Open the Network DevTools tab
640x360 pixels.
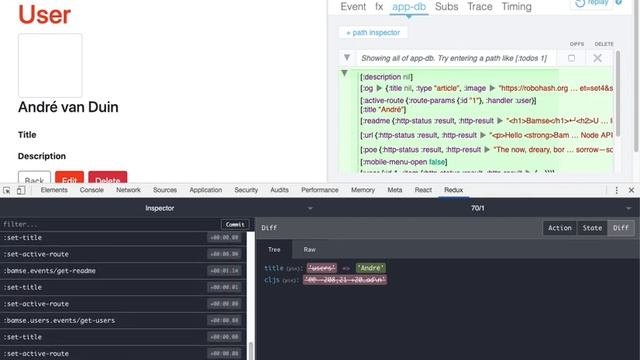[128, 190]
